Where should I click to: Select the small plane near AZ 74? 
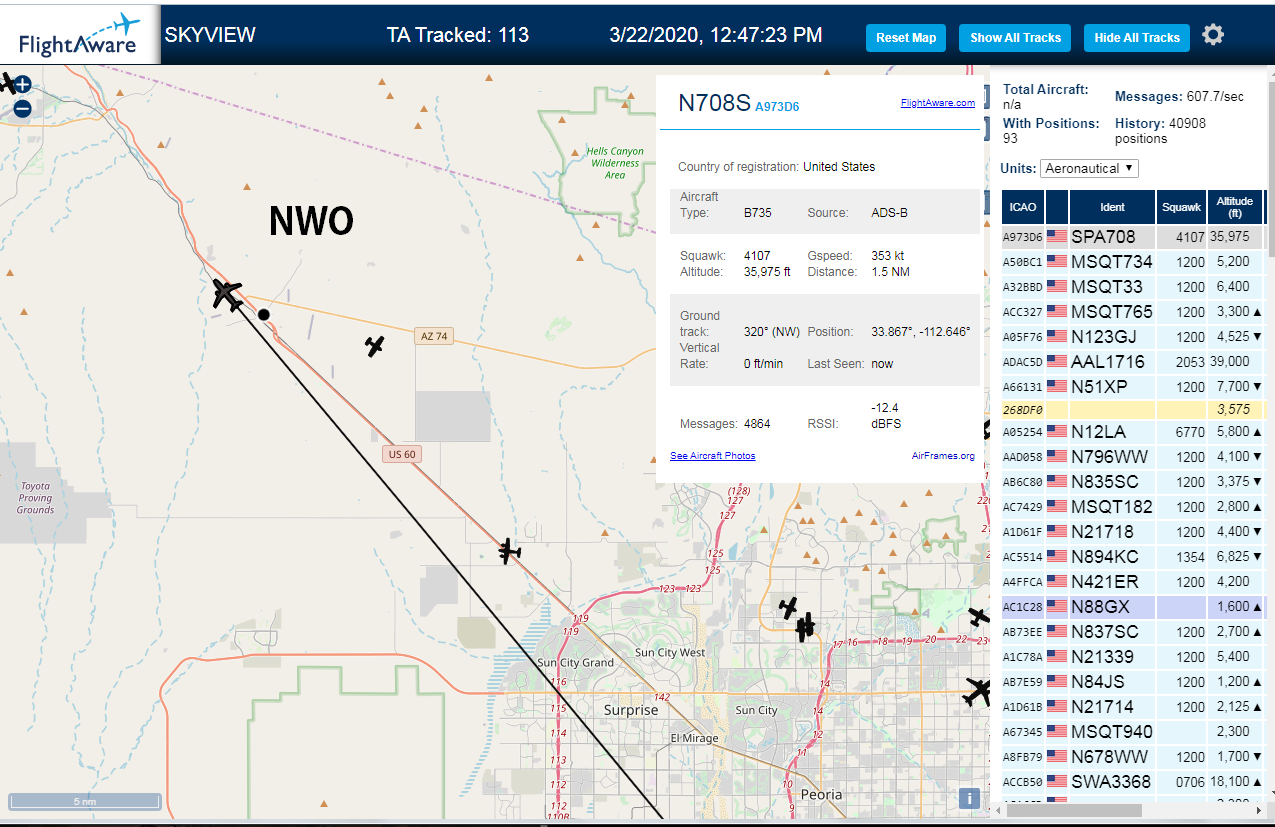coord(375,346)
